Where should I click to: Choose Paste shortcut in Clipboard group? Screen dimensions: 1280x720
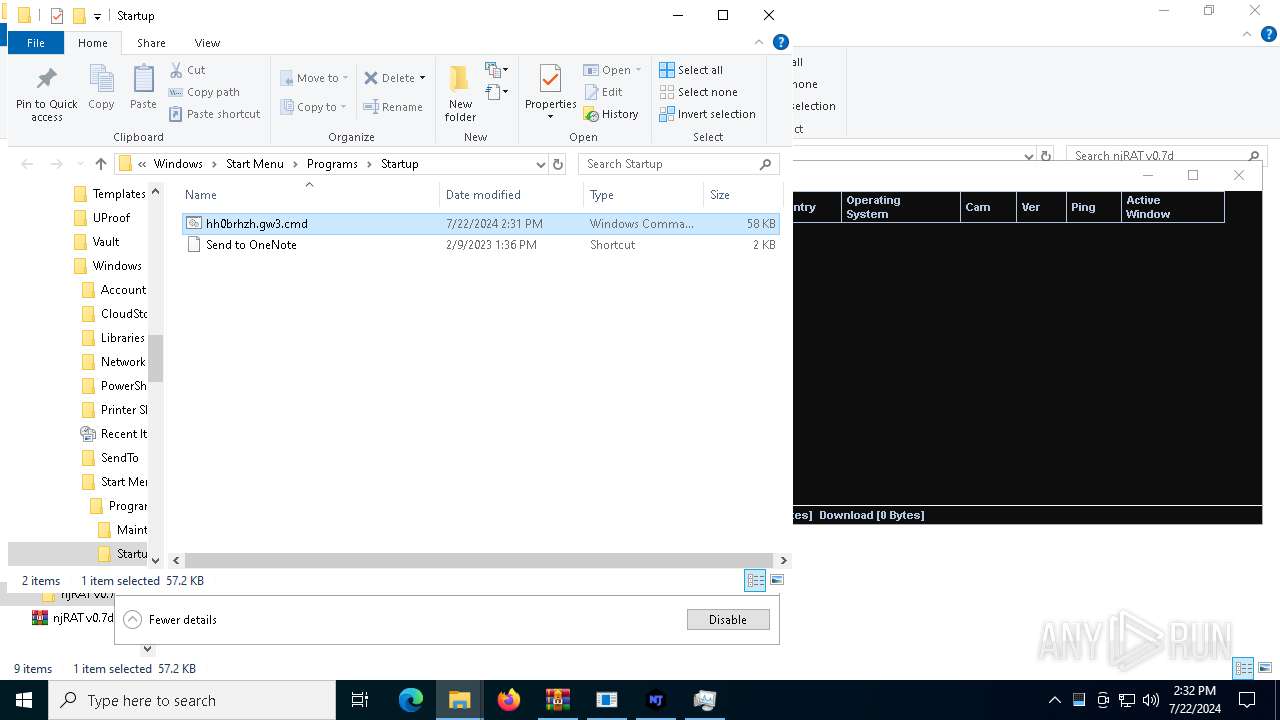click(214, 114)
